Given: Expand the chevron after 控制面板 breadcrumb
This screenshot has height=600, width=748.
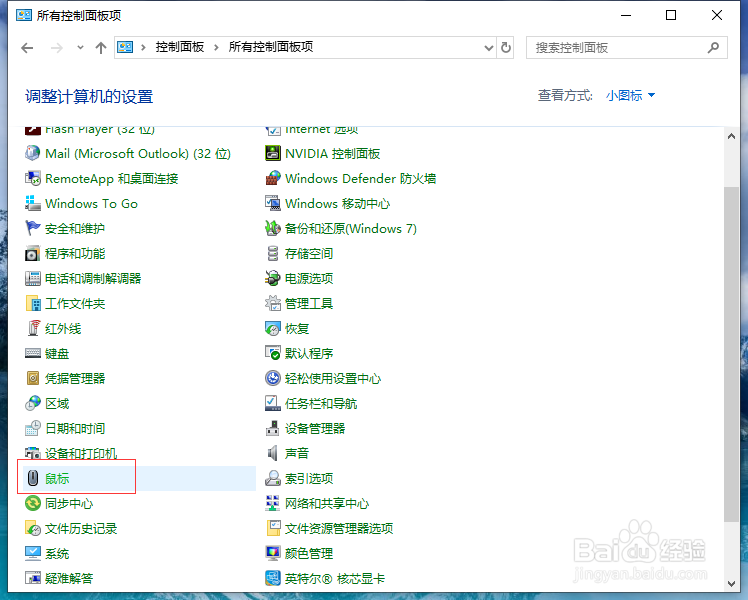Looking at the screenshot, I should pos(216,47).
